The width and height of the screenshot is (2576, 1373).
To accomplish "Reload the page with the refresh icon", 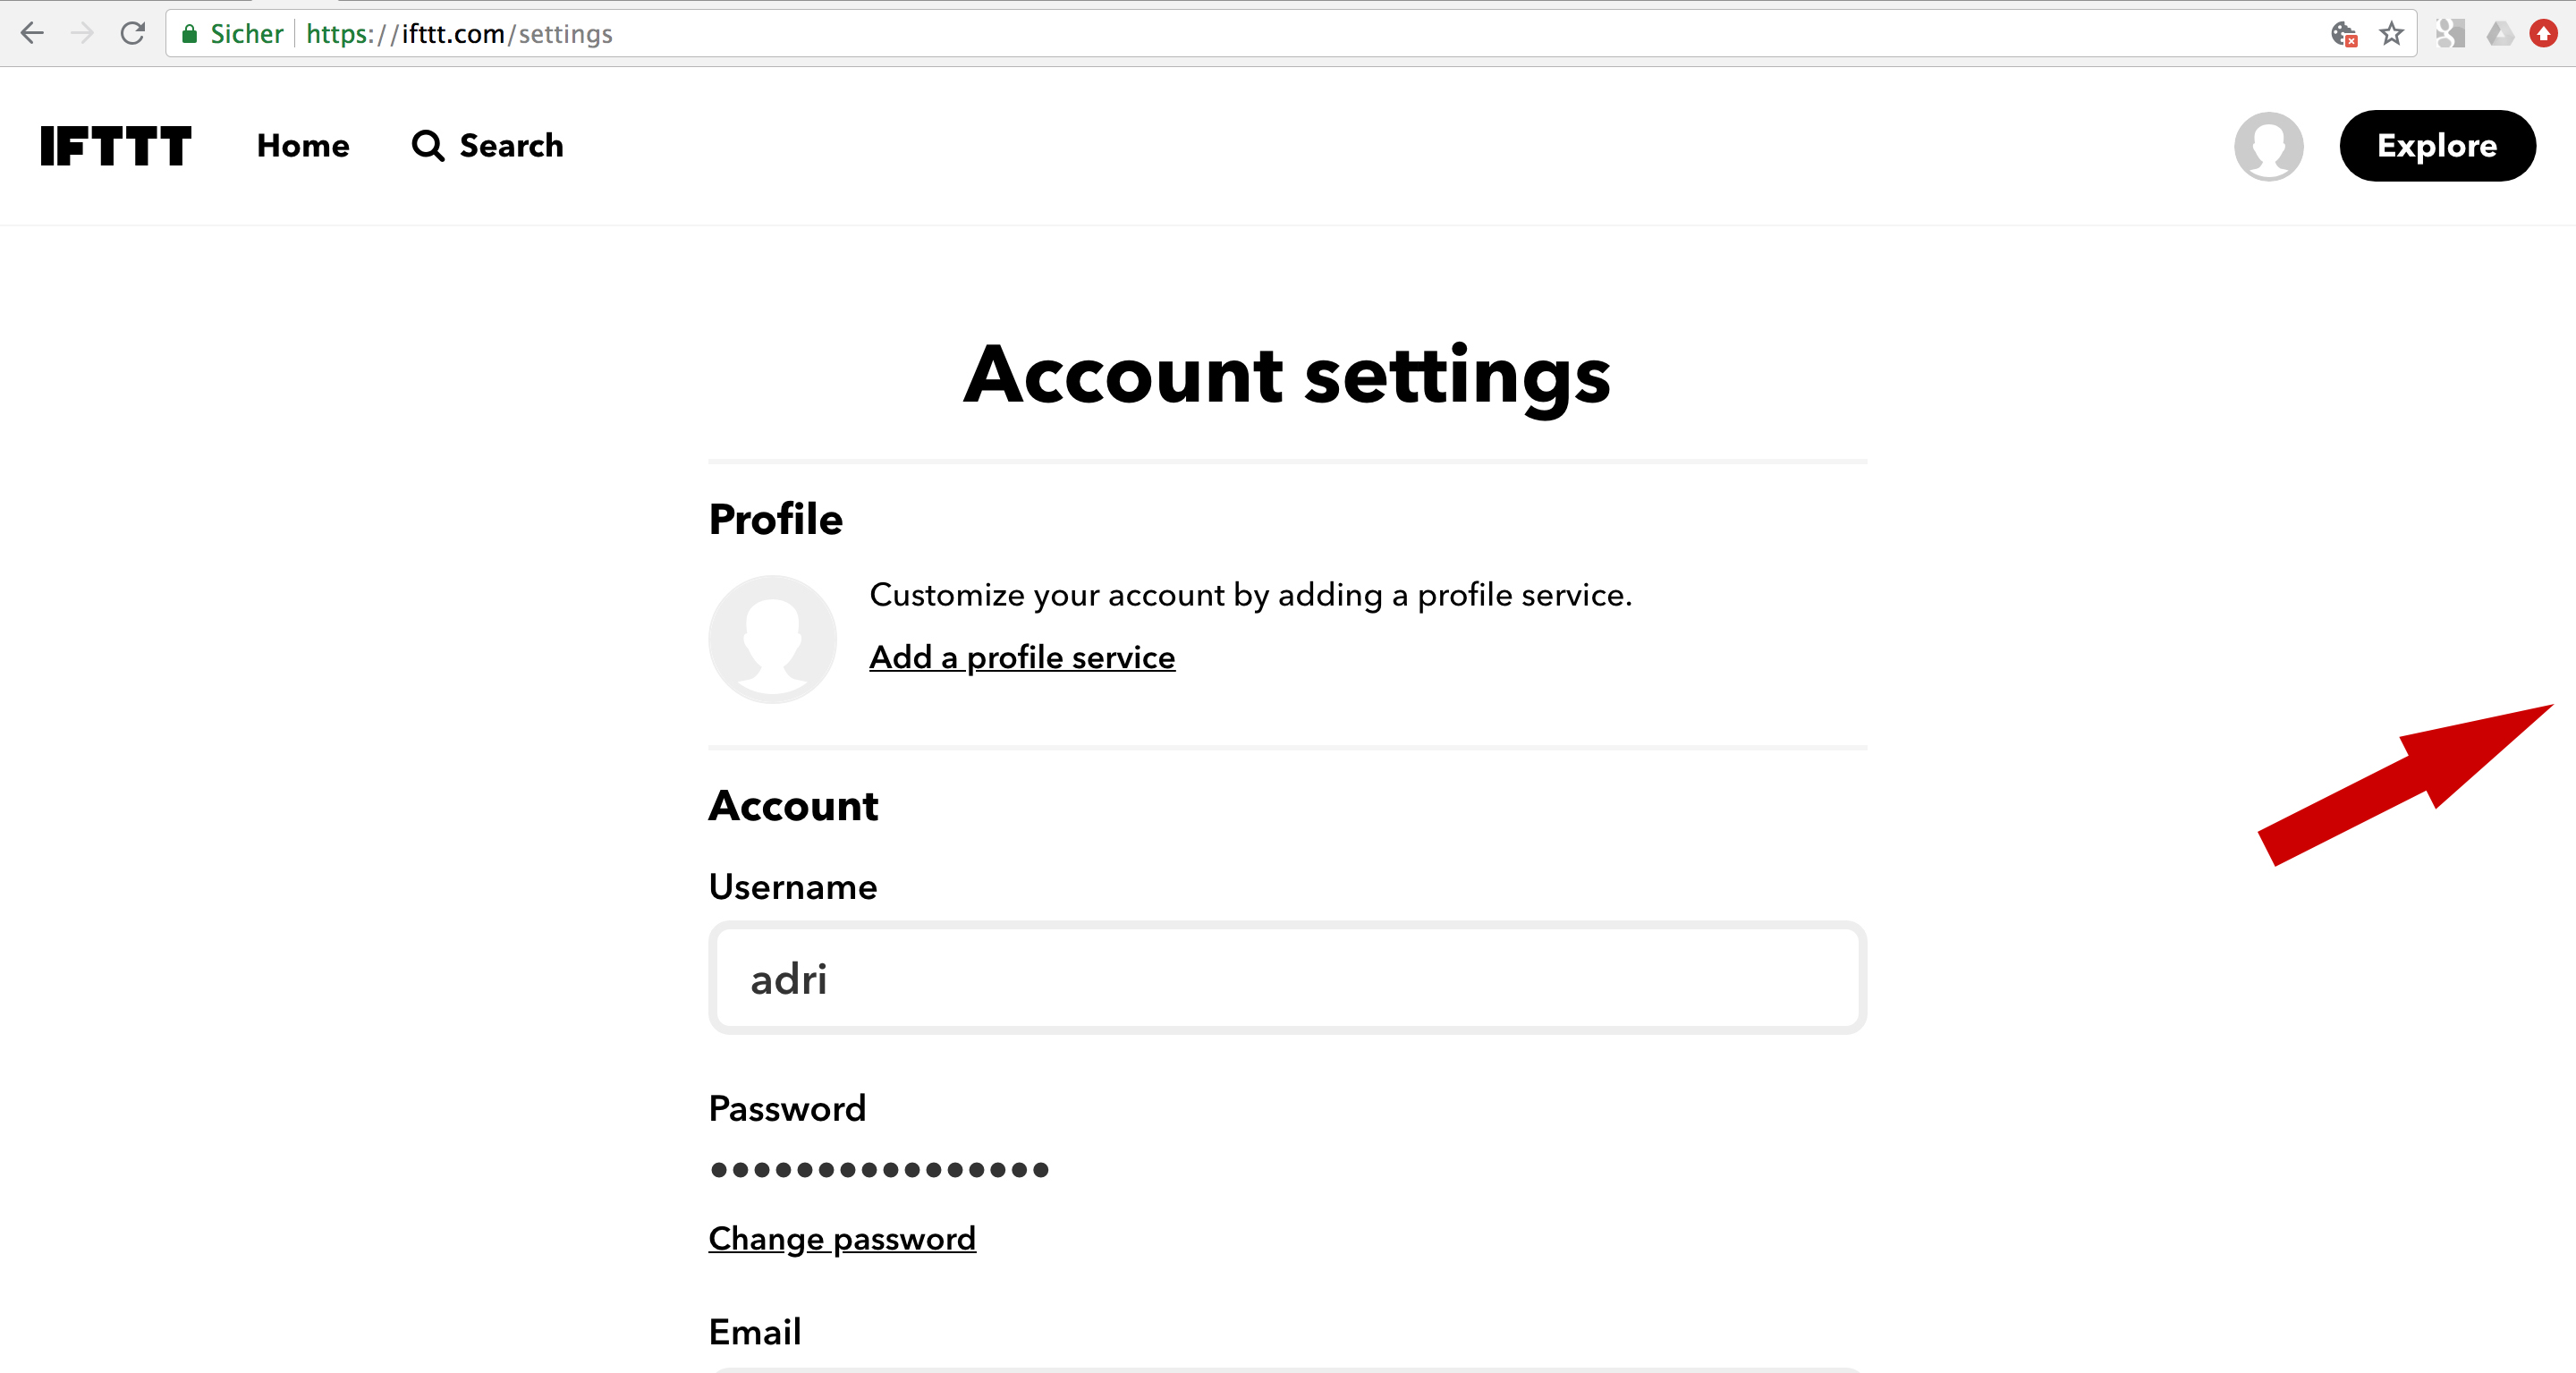I will pos(133,34).
